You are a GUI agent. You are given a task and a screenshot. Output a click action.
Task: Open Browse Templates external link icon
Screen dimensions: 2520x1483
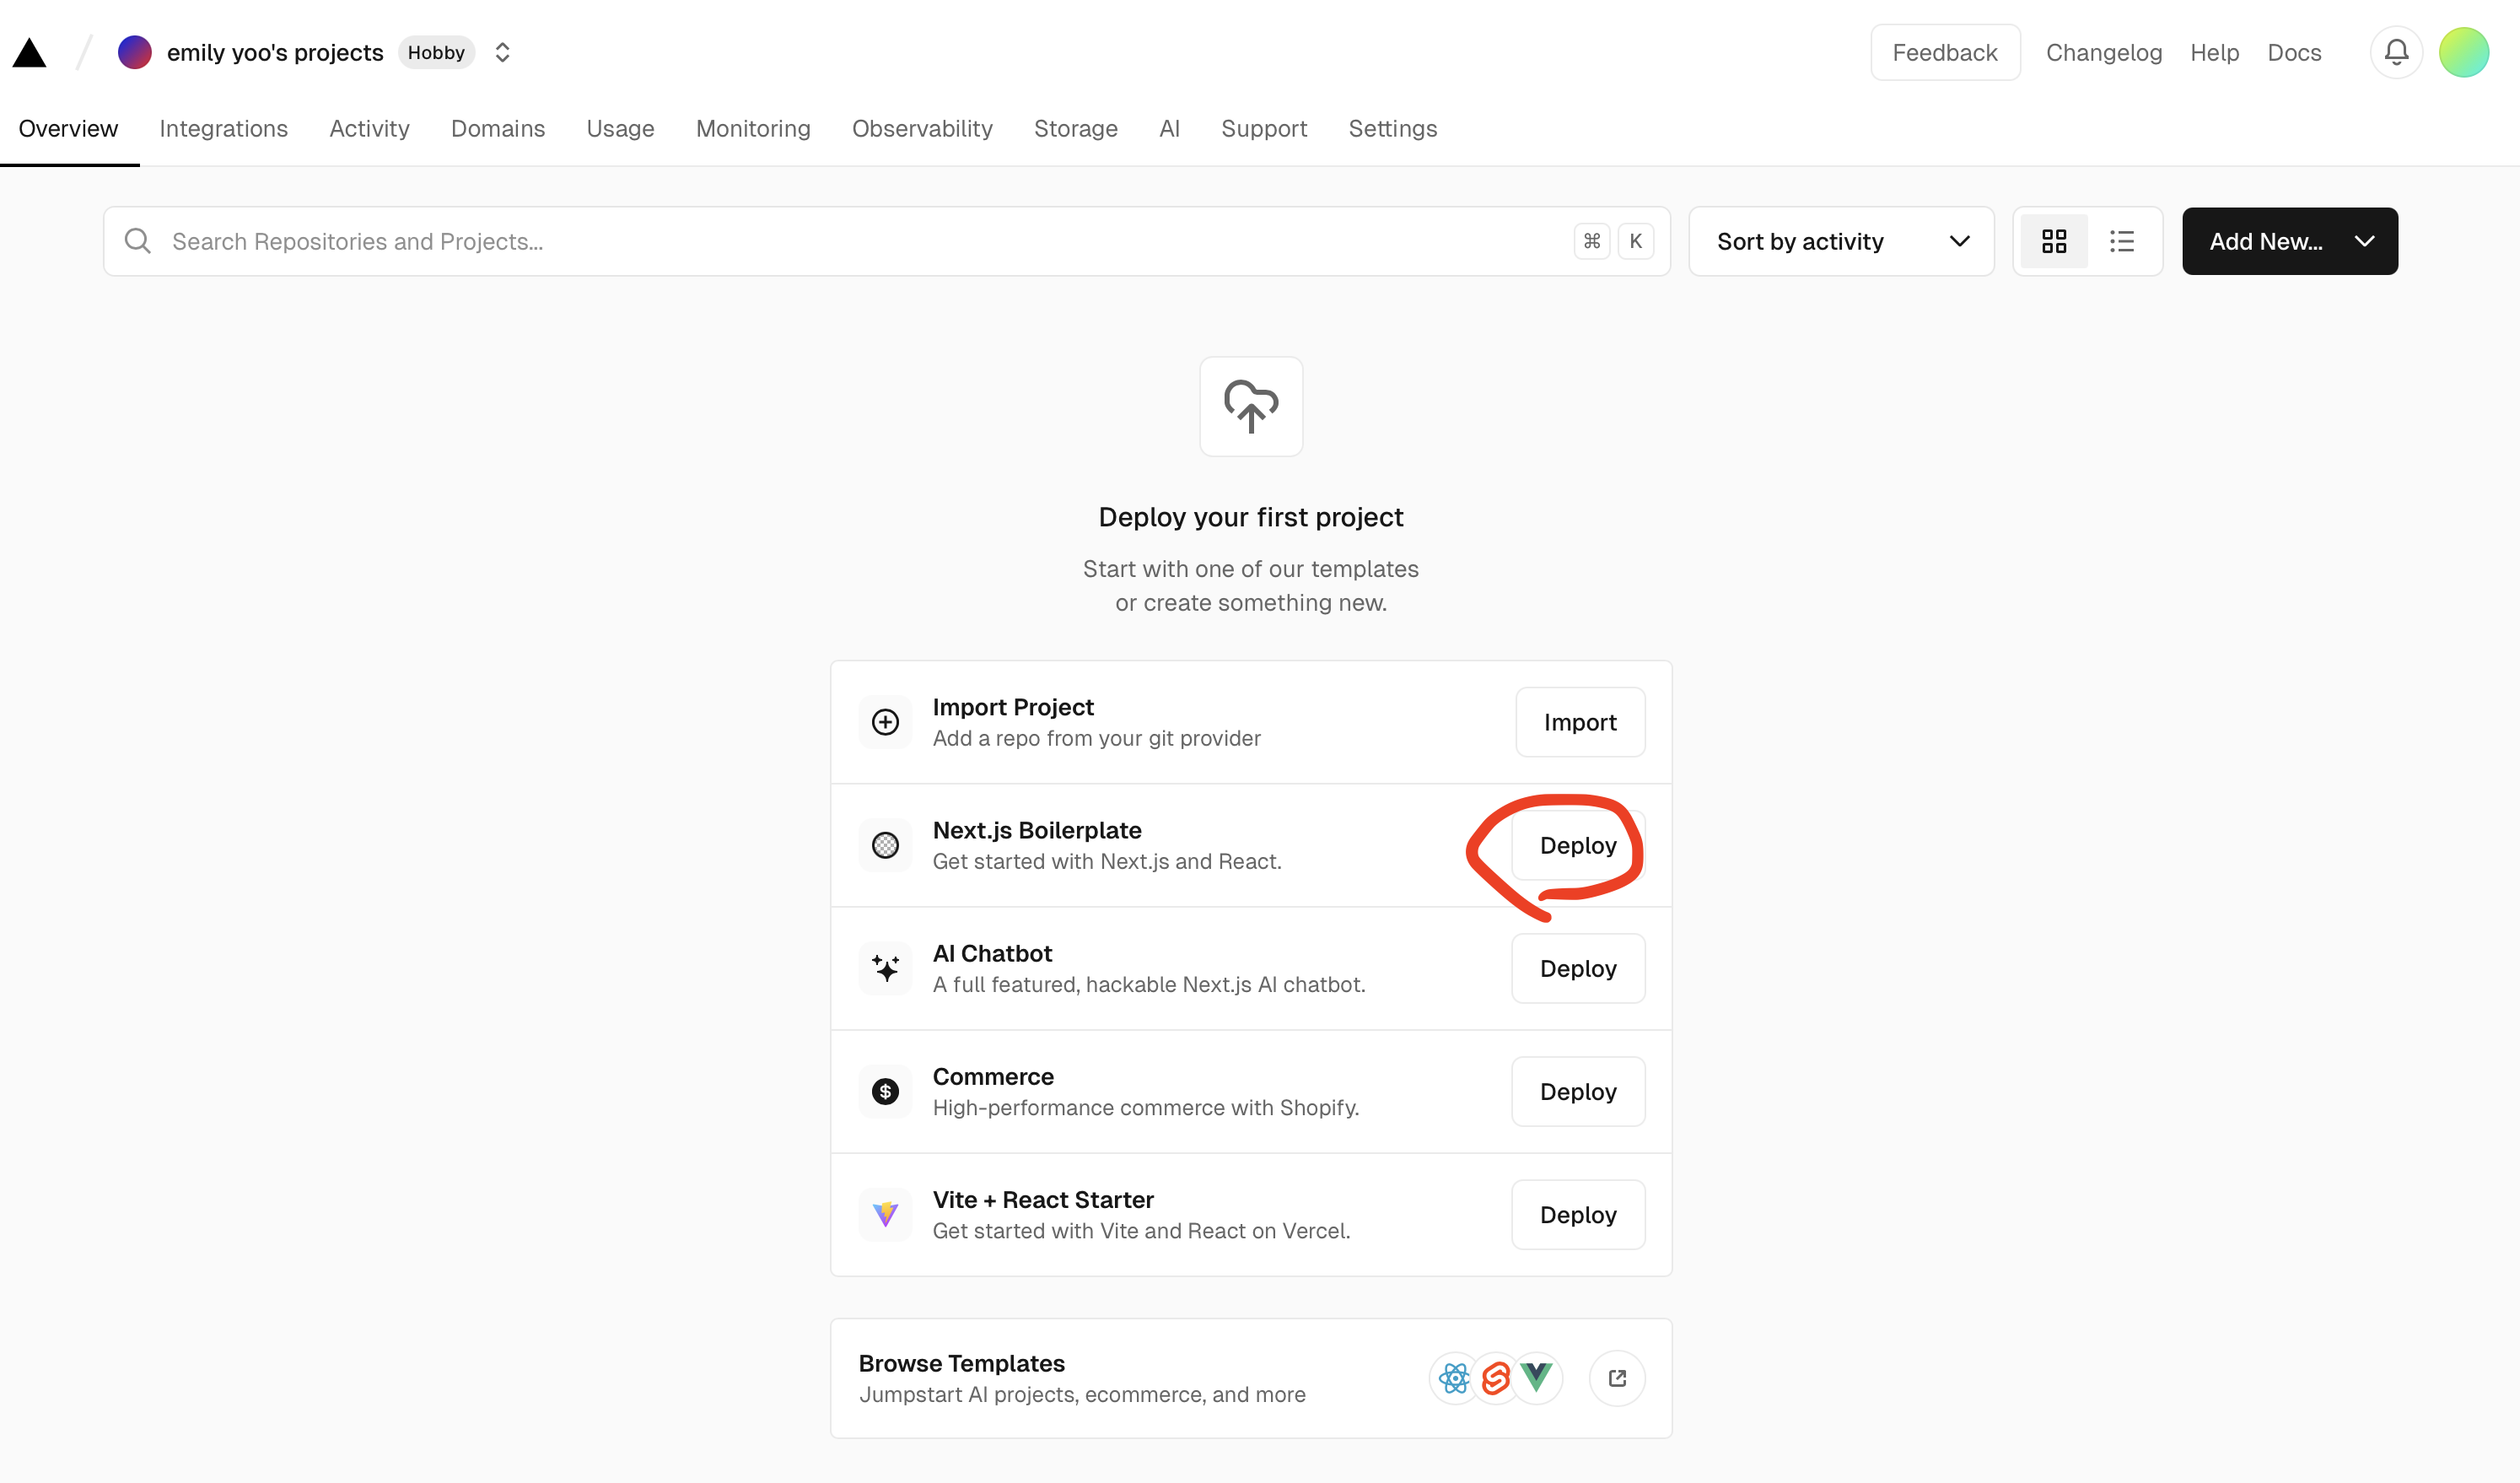(1617, 1378)
